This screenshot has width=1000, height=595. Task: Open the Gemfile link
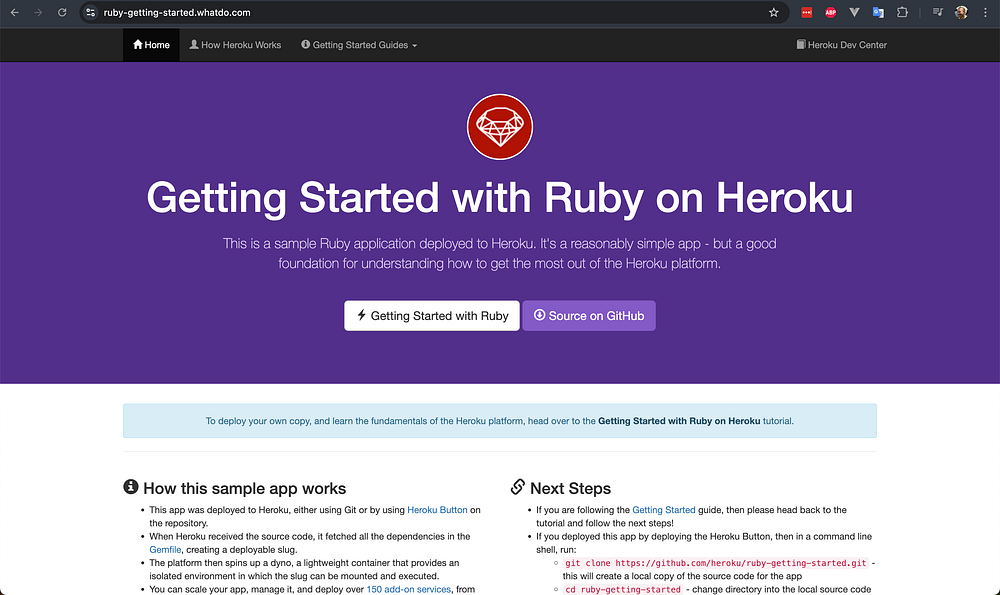pos(165,549)
